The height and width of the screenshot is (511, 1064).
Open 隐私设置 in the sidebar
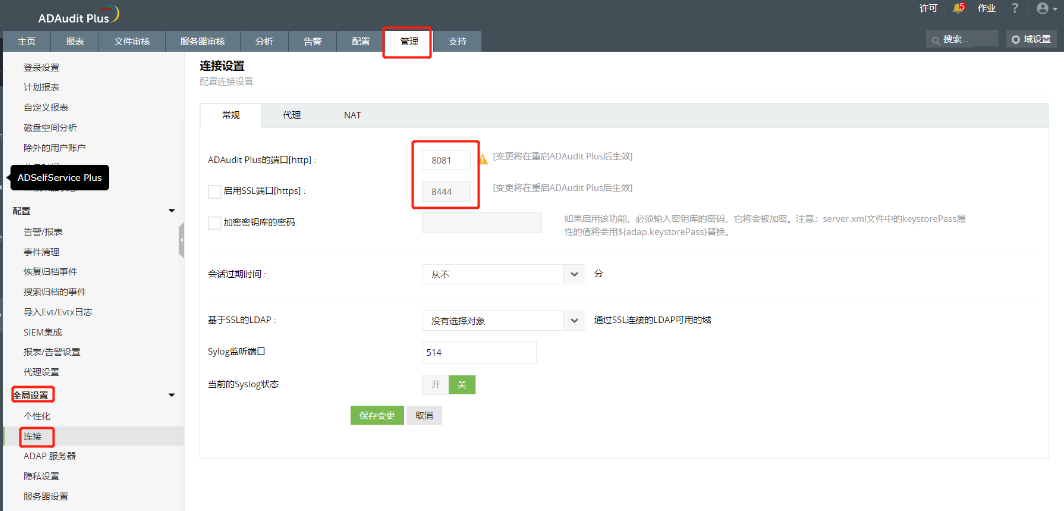[41, 476]
